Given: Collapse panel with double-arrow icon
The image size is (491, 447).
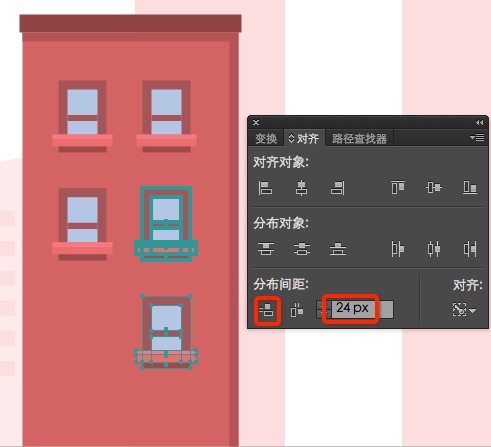Looking at the screenshot, I should (479, 123).
